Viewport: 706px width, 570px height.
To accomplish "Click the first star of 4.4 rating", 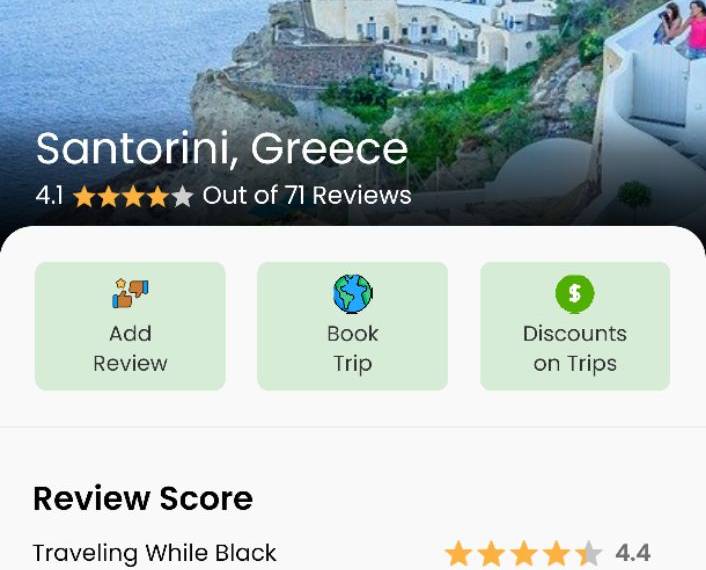I will pyautogui.click(x=458, y=553).
